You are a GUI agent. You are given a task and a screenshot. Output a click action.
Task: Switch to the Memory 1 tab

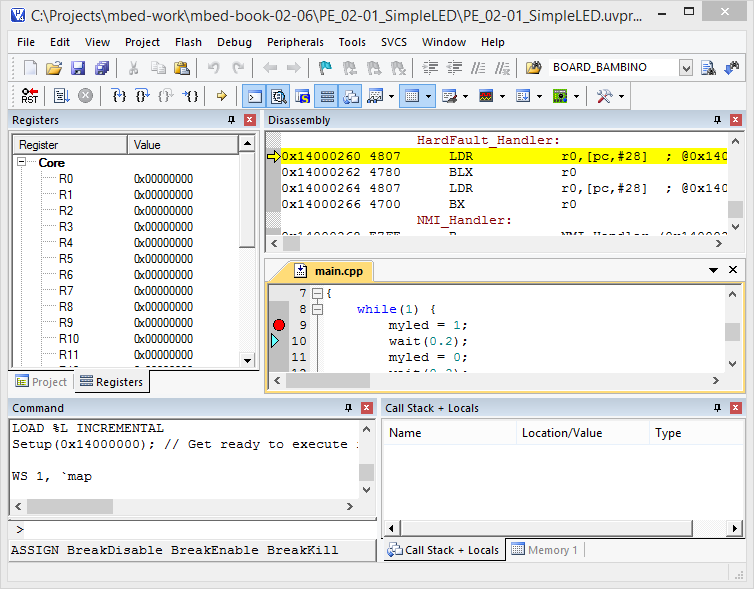coord(545,550)
